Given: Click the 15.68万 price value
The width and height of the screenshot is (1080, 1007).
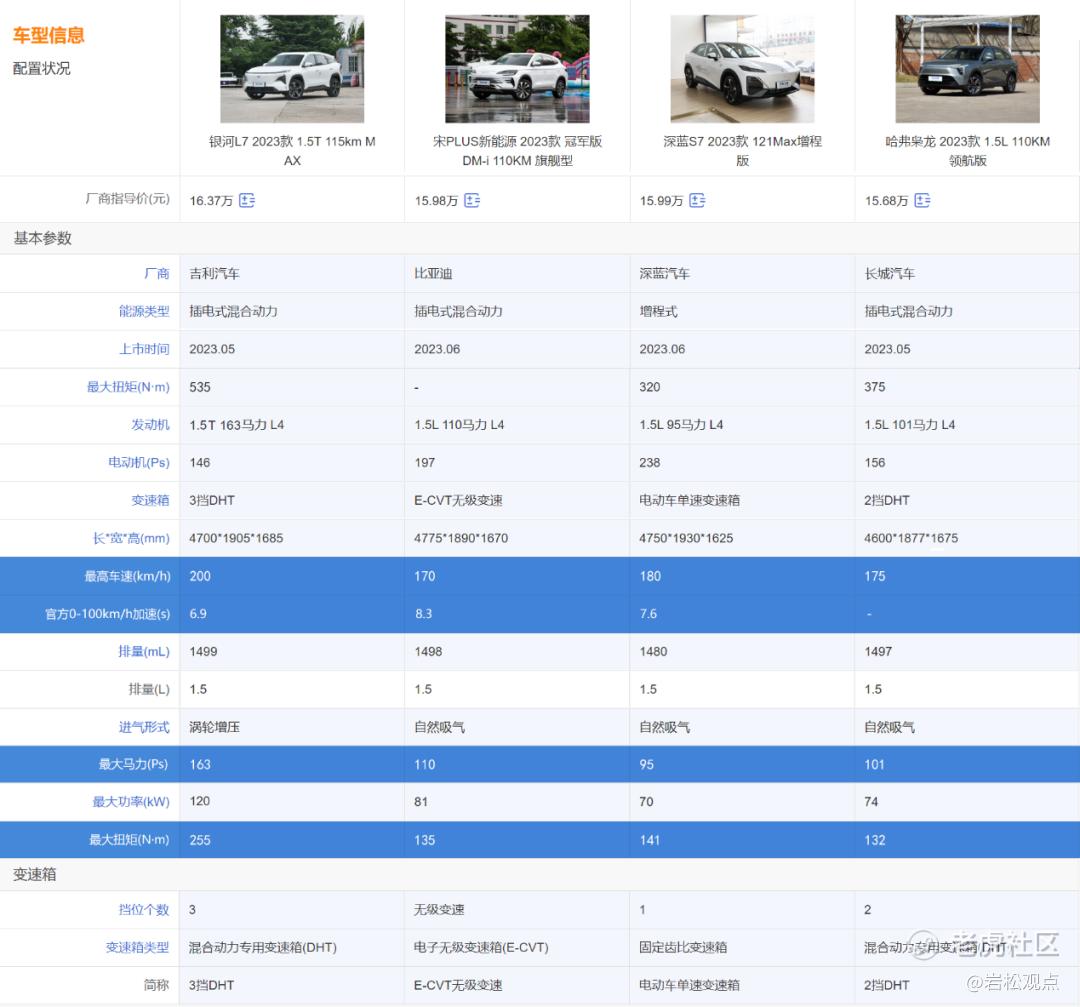Looking at the screenshot, I should point(886,201).
